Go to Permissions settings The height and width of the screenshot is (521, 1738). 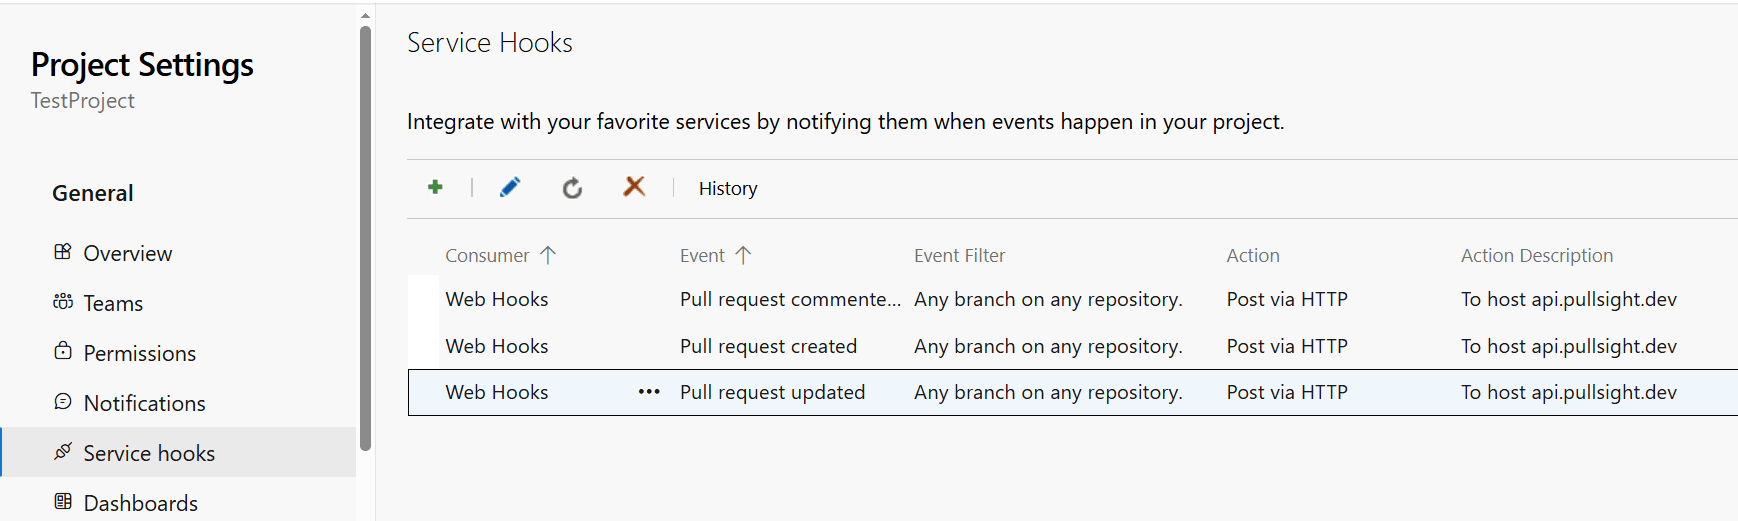[x=140, y=353]
